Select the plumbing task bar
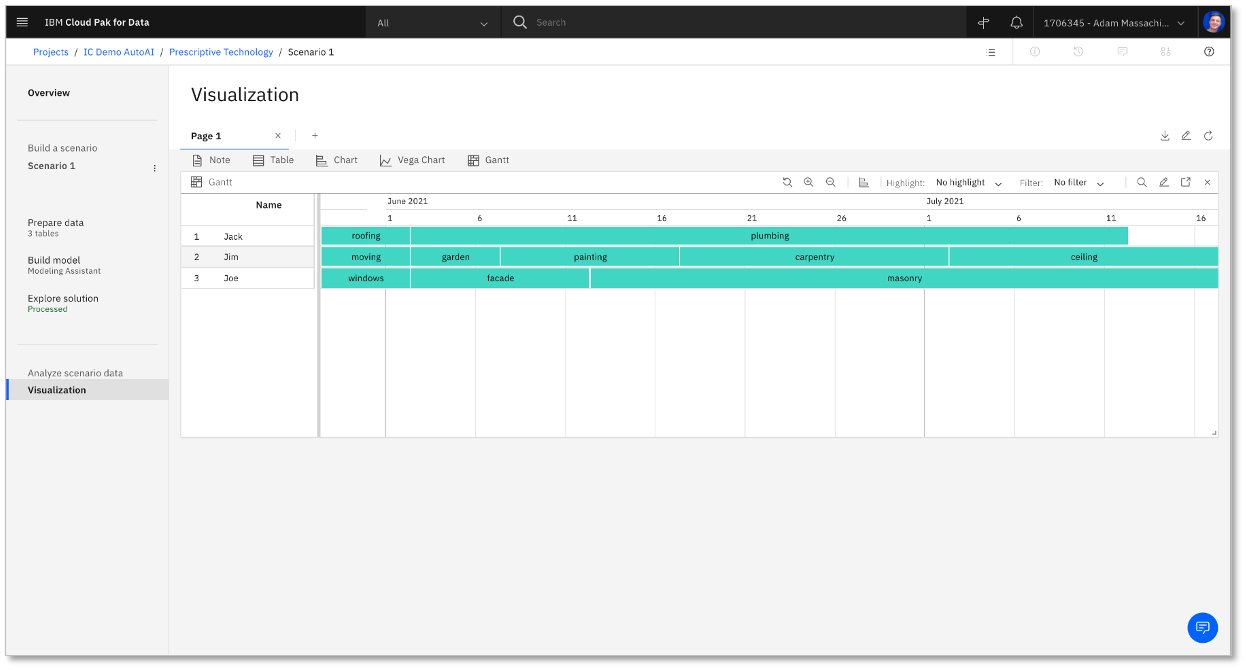Image resolution: width=1246 pixels, height=670 pixels. pyautogui.click(x=769, y=236)
